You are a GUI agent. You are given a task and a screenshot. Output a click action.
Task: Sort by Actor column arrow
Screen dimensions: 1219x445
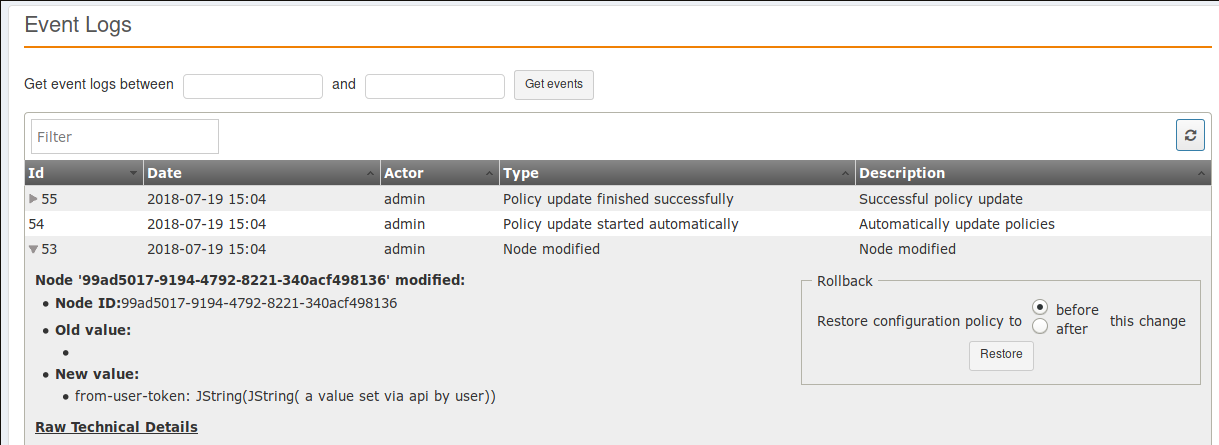pos(490,174)
